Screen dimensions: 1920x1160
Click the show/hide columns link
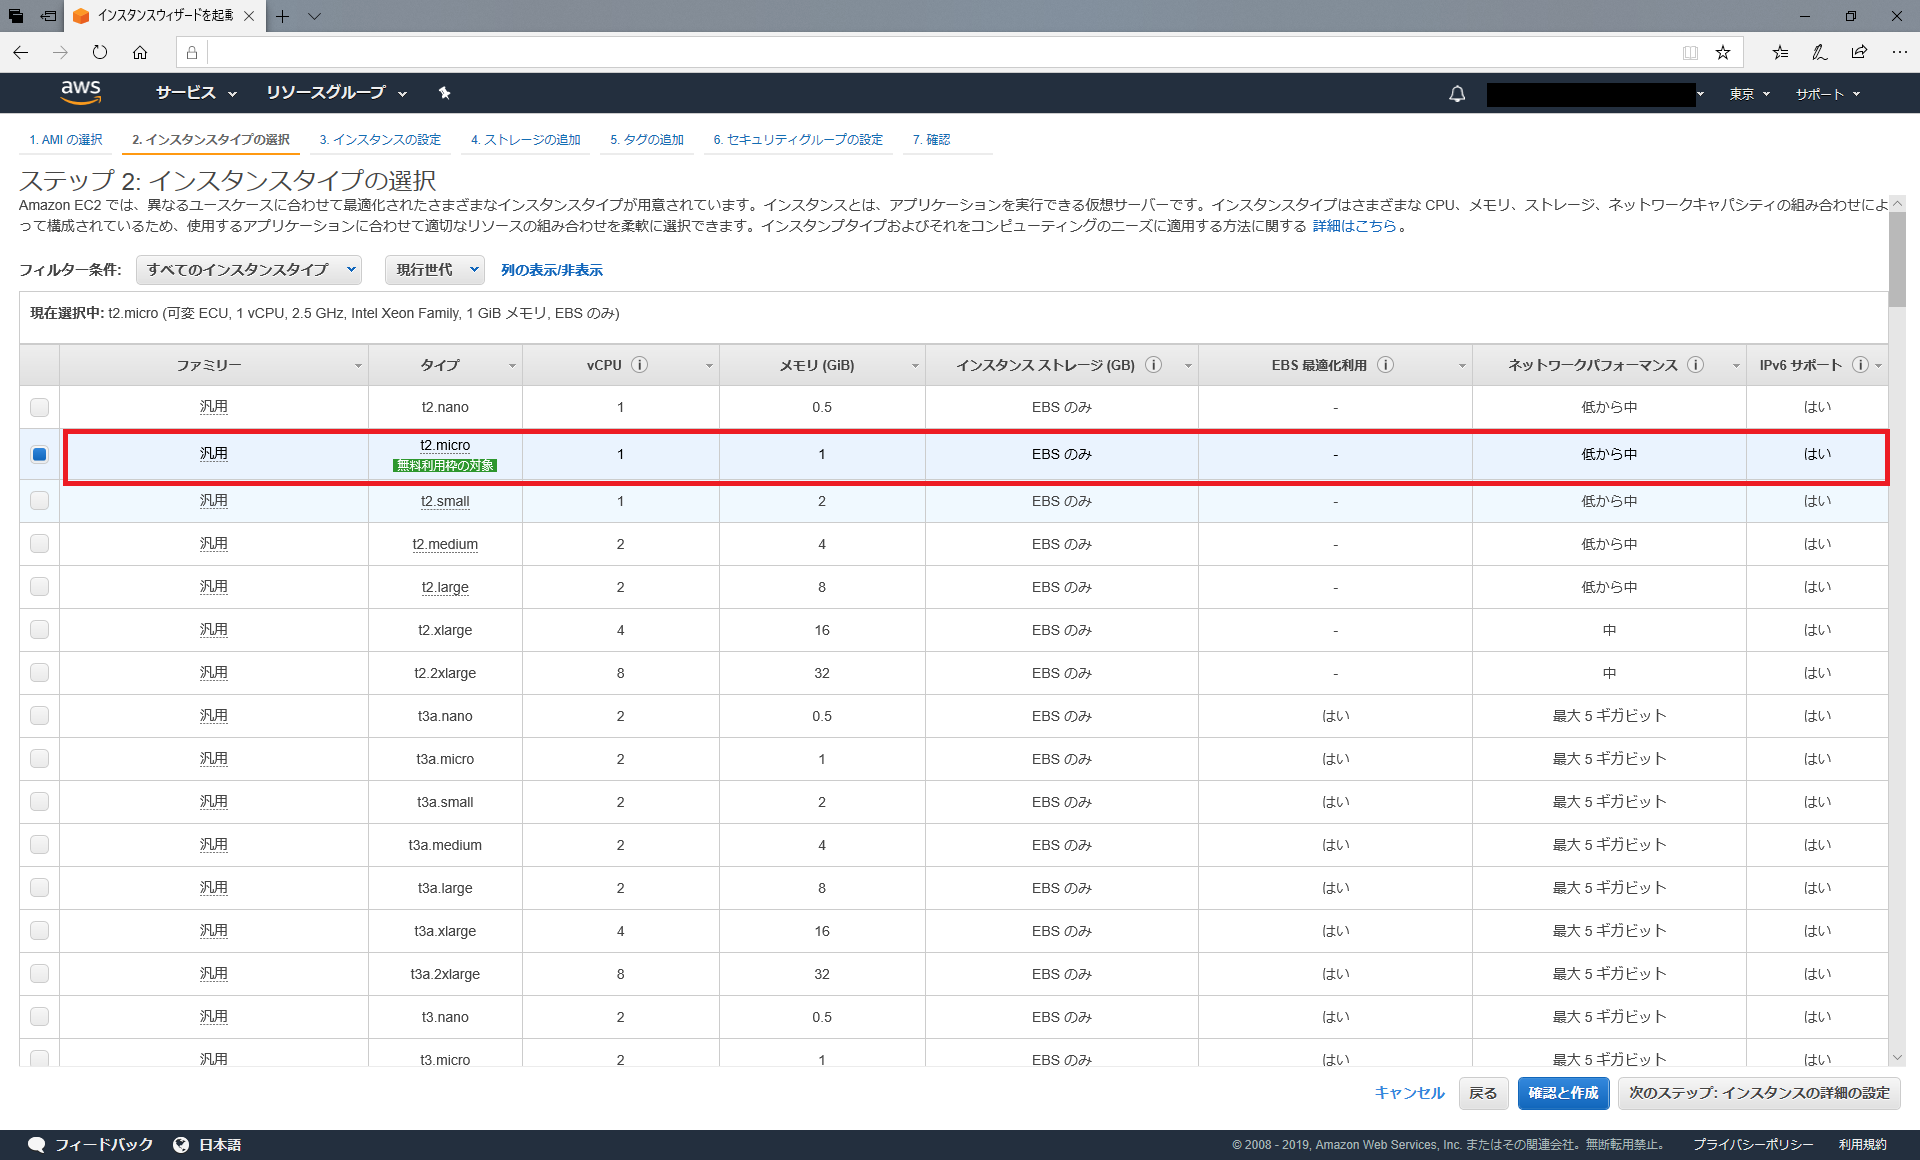pyautogui.click(x=552, y=270)
